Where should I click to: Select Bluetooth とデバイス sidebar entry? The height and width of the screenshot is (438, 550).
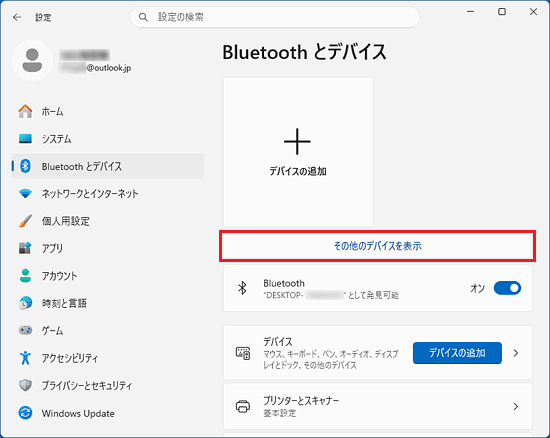(108, 166)
